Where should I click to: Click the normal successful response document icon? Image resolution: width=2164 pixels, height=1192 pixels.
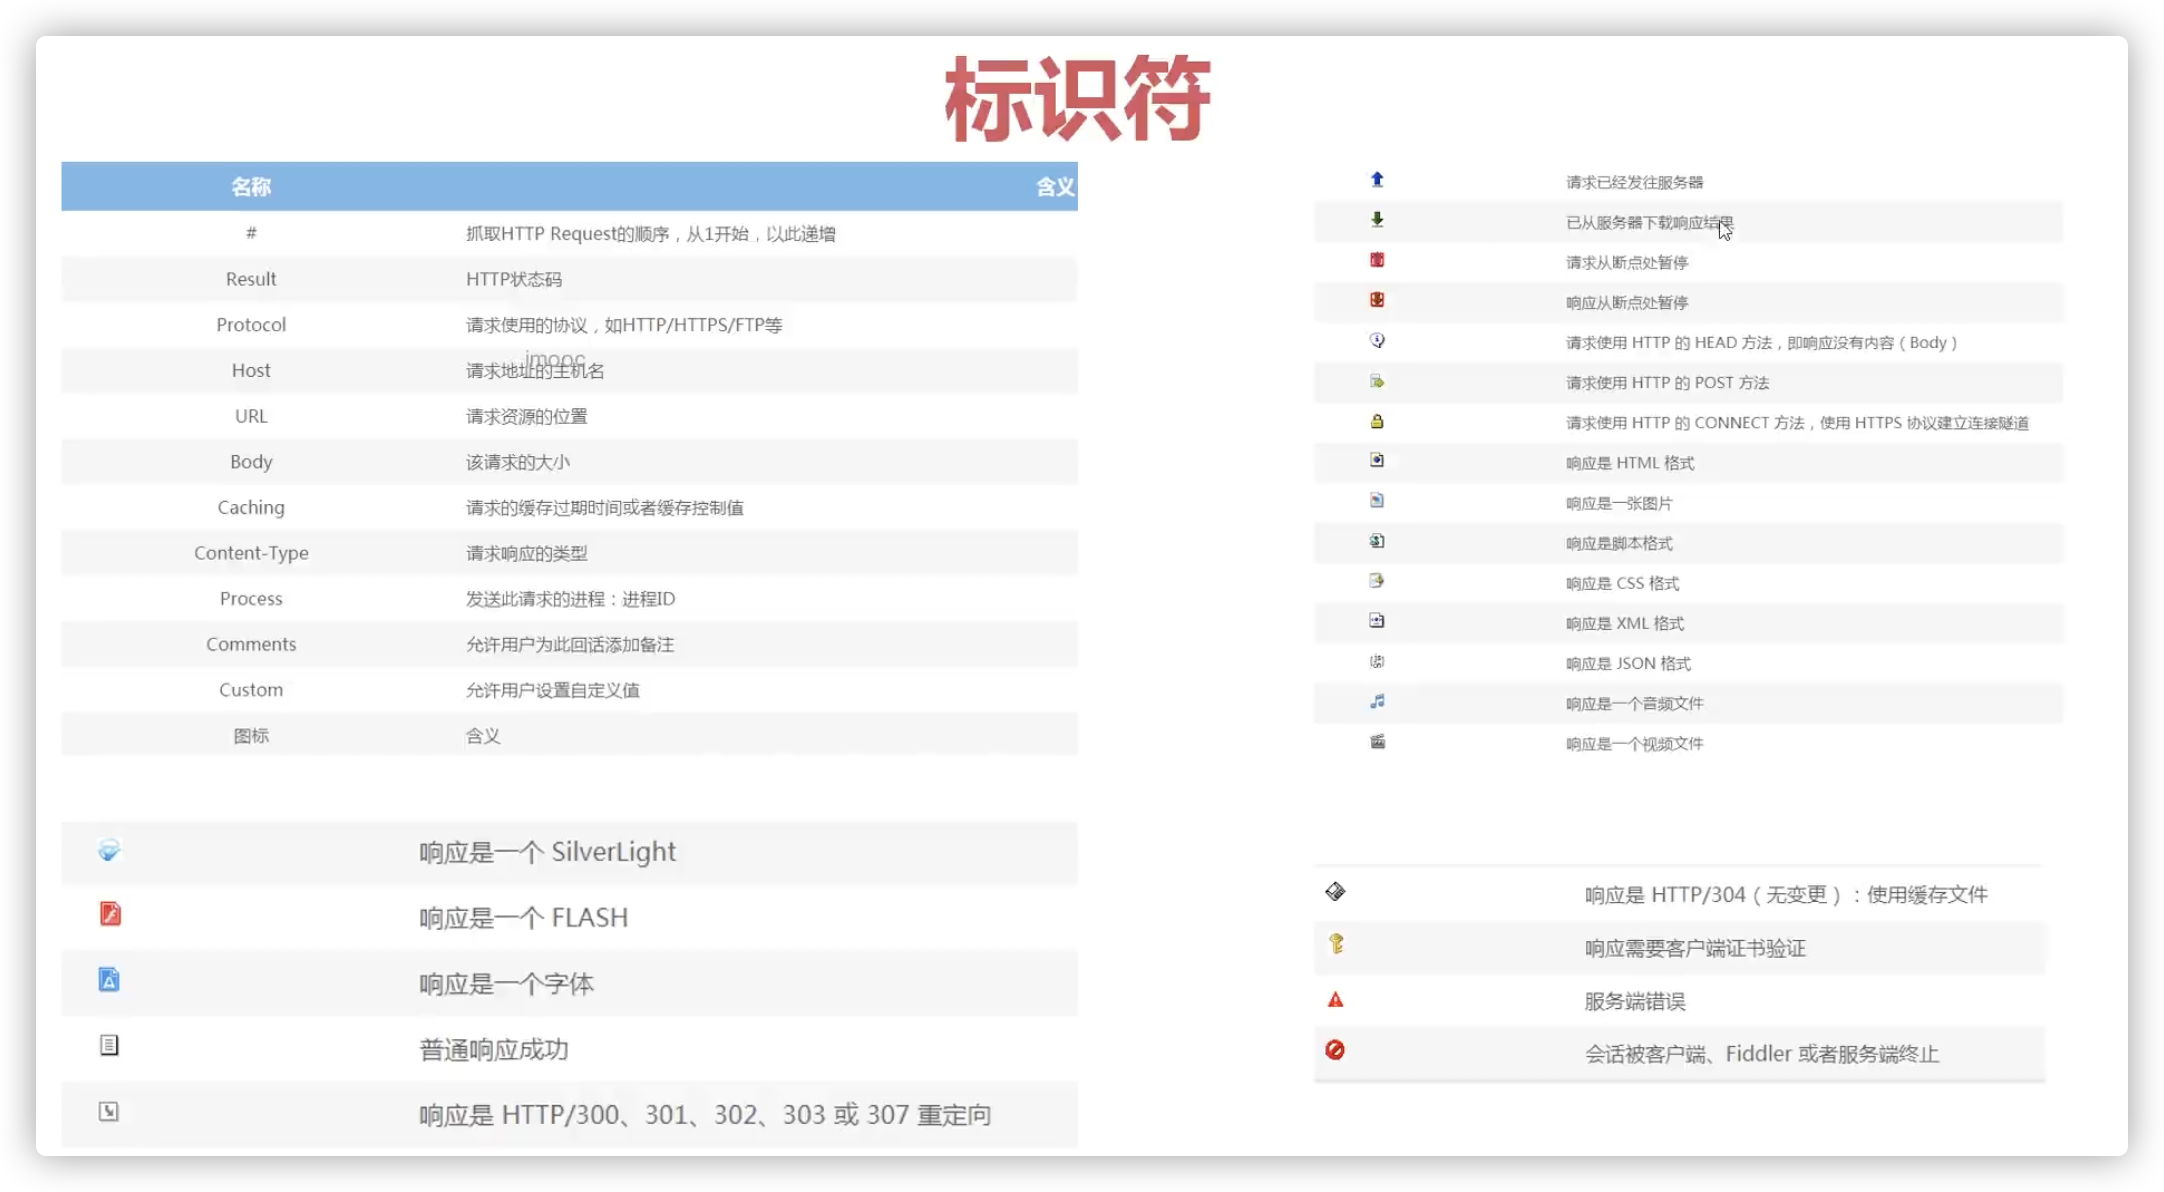tap(109, 1046)
